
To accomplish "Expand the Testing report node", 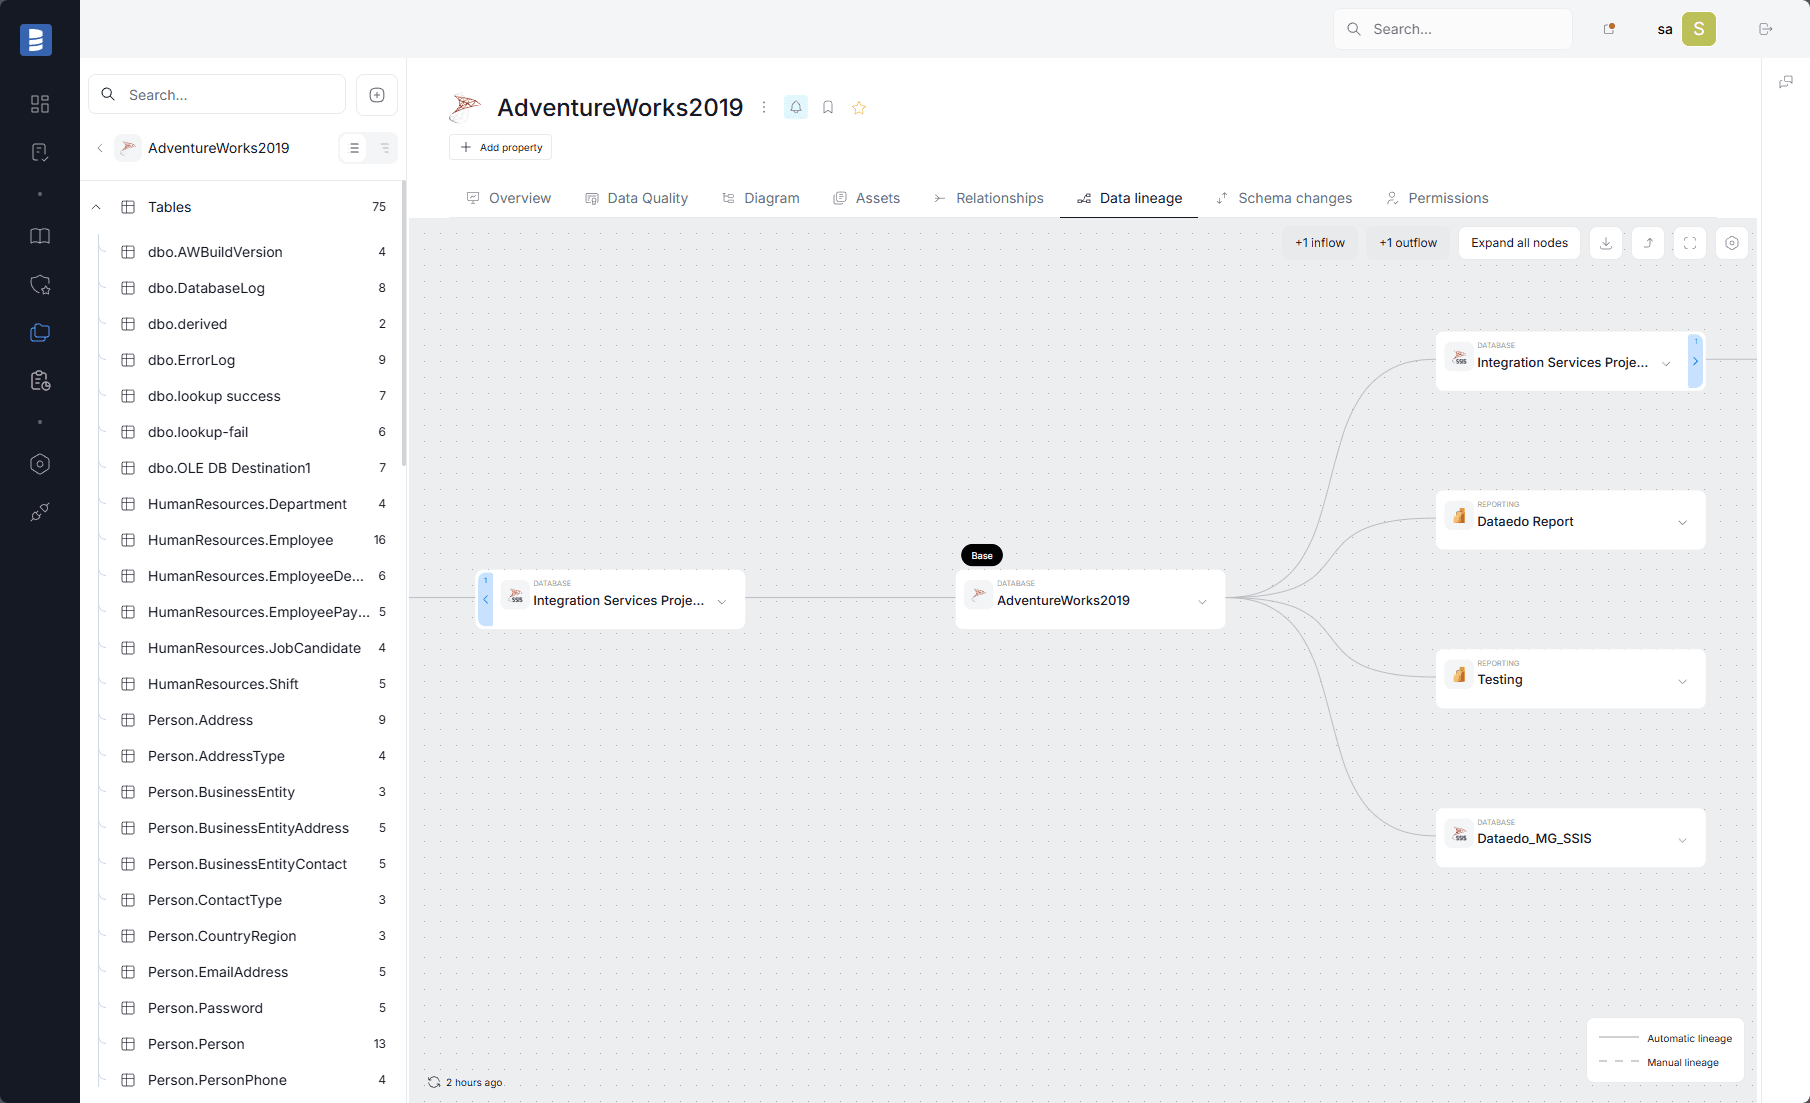I will (1683, 681).
